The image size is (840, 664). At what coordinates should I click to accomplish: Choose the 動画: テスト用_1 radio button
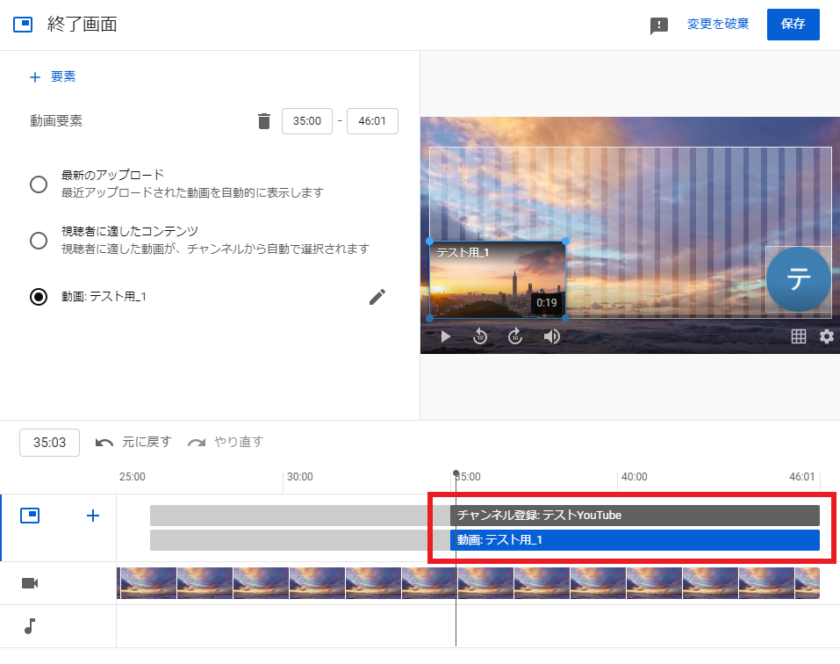point(39,296)
